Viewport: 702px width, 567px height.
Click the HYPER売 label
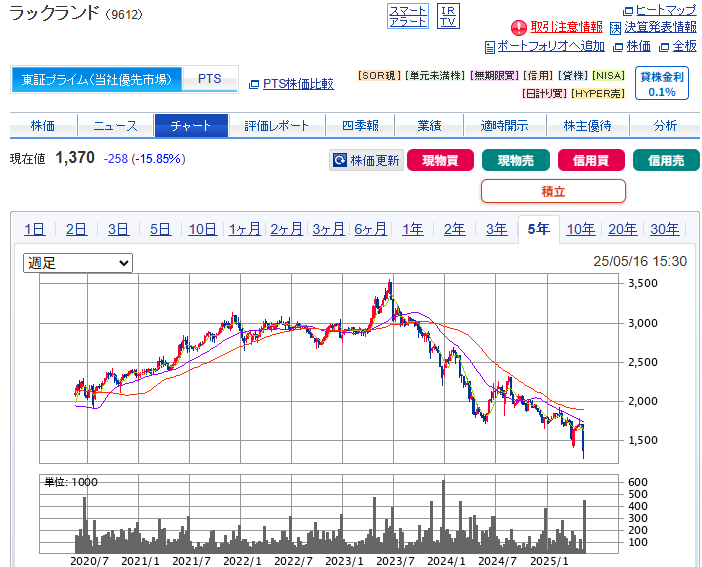tap(598, 94)
